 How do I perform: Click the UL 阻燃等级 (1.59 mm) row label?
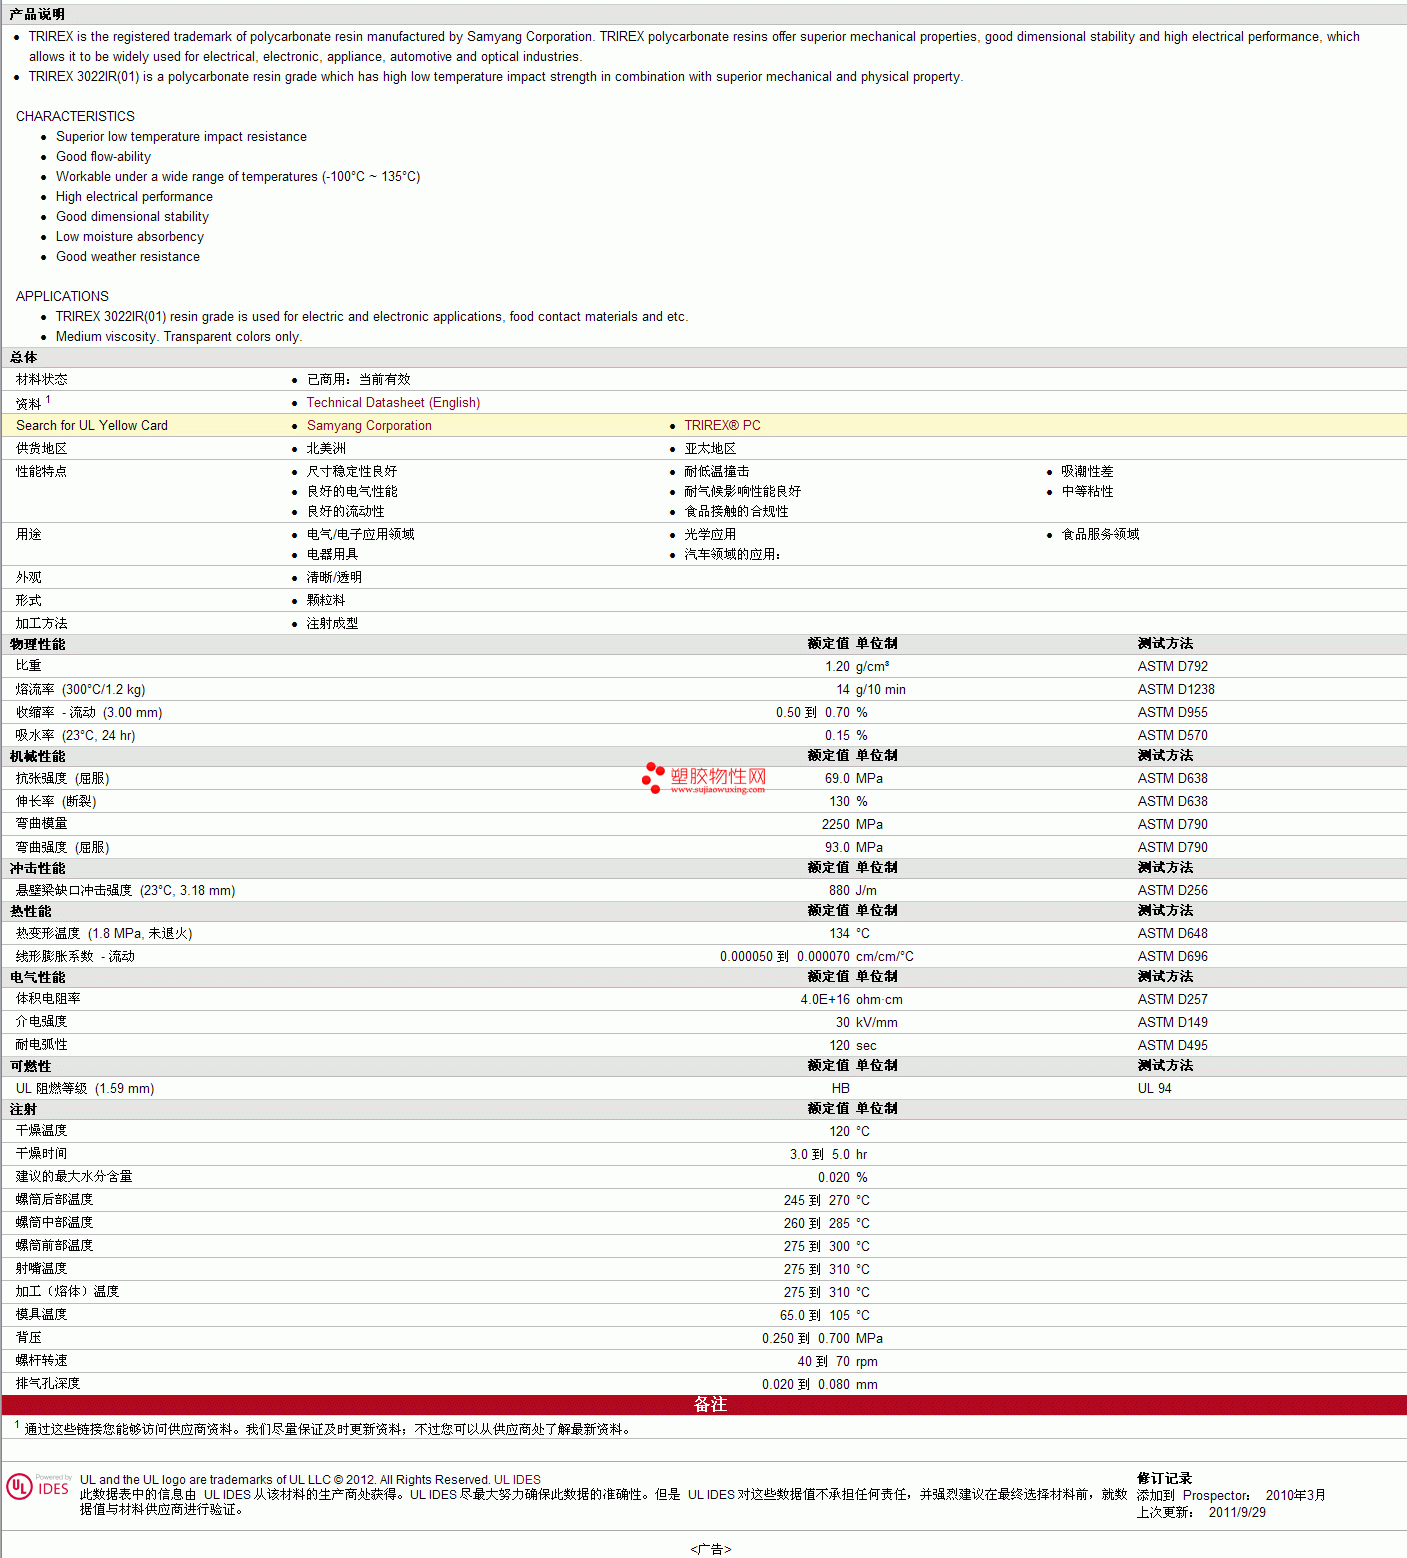tap(85, 1088)
